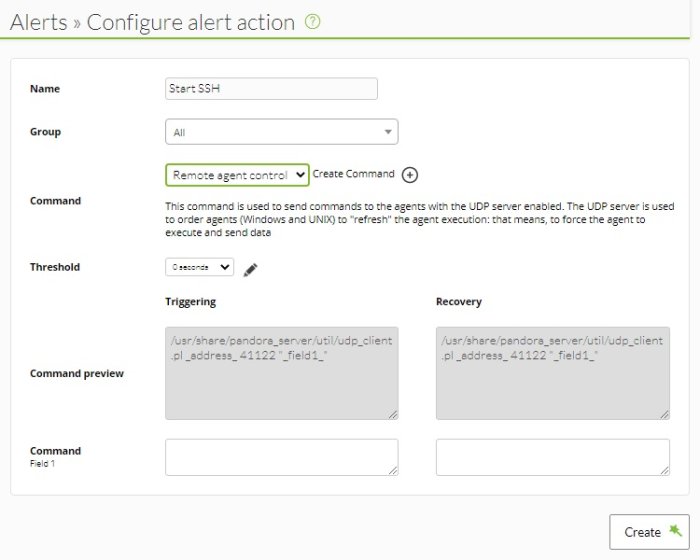Screen dimensions: 700x560
Task: Click the Recovery column heading
Action: 459,302
